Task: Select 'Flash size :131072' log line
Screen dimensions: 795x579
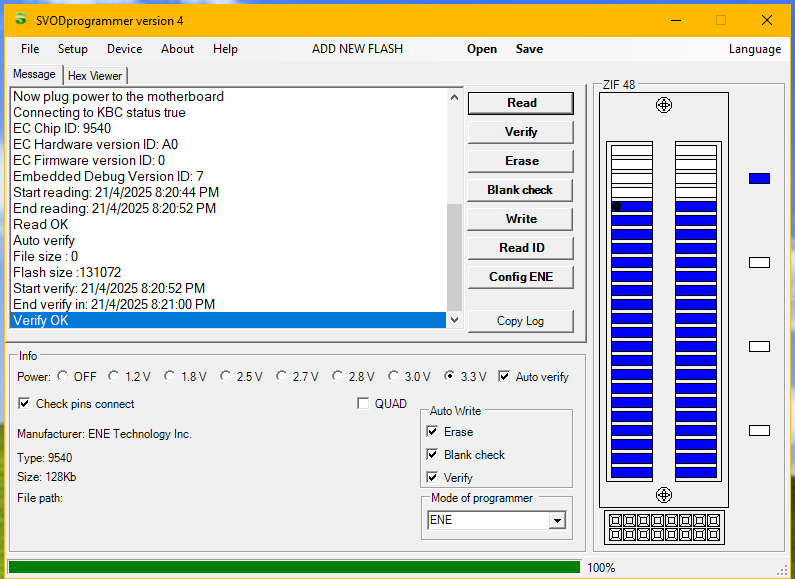Action: click(x=228, y=272)
